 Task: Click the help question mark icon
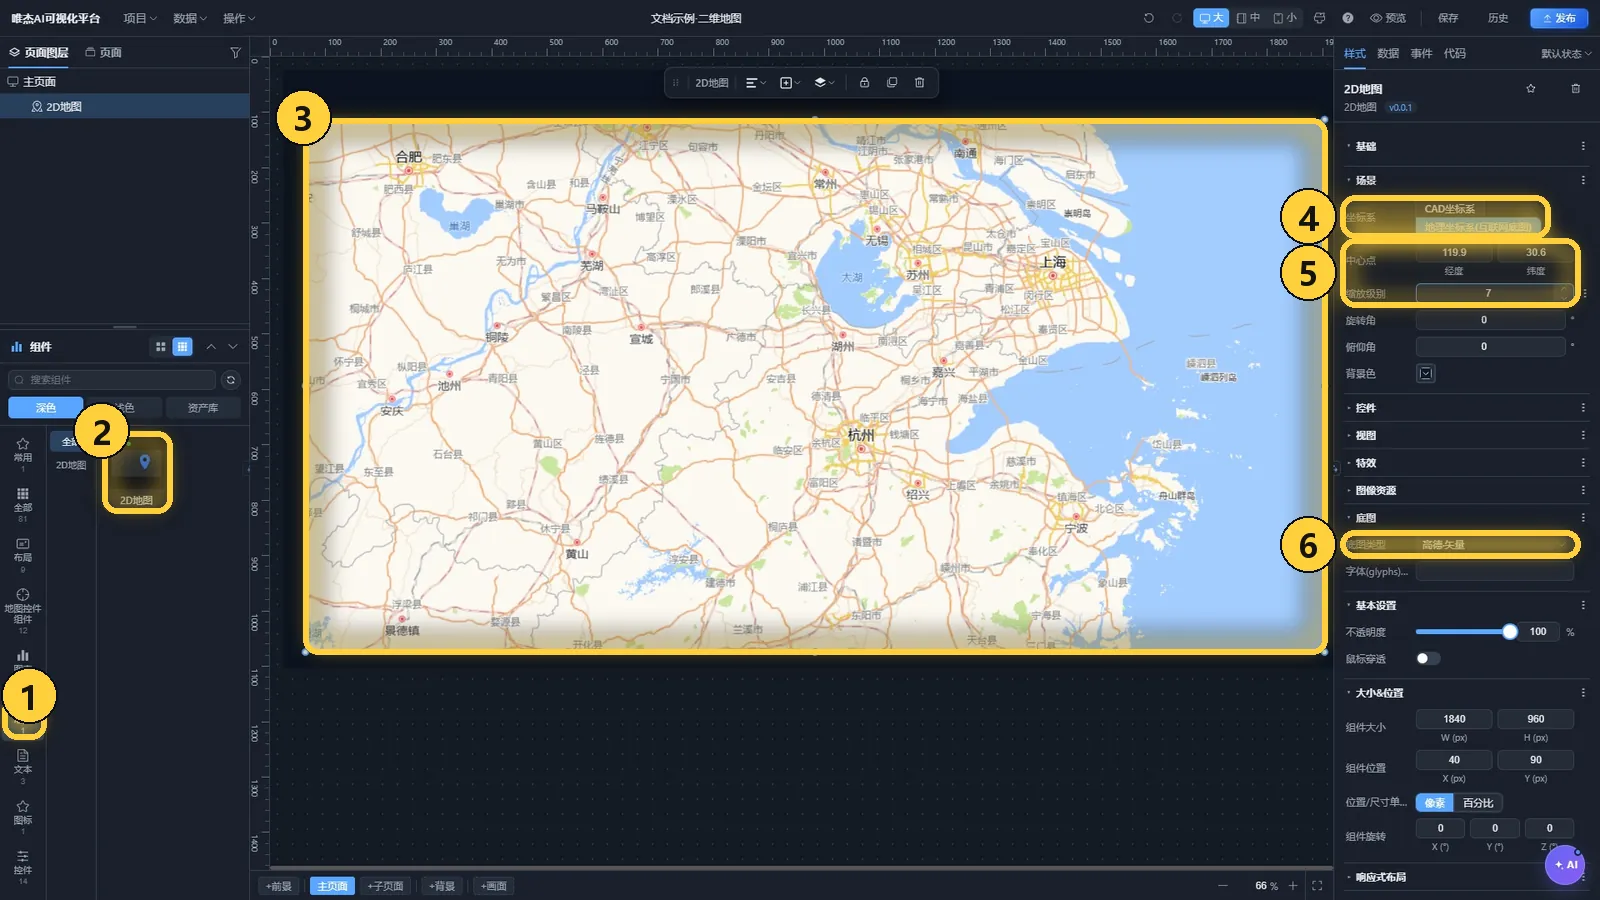[x=1348, y=18]
